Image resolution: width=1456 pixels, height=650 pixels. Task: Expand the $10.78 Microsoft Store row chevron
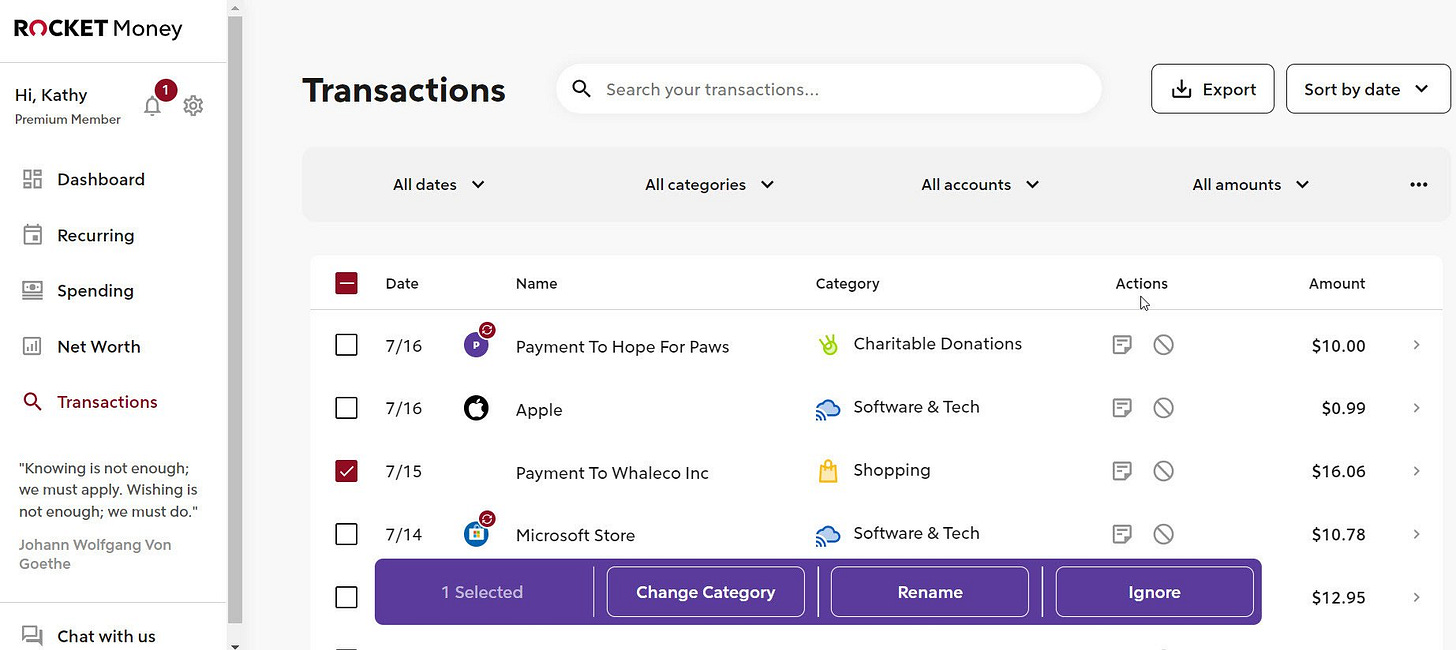click(x=1416, y=534)
